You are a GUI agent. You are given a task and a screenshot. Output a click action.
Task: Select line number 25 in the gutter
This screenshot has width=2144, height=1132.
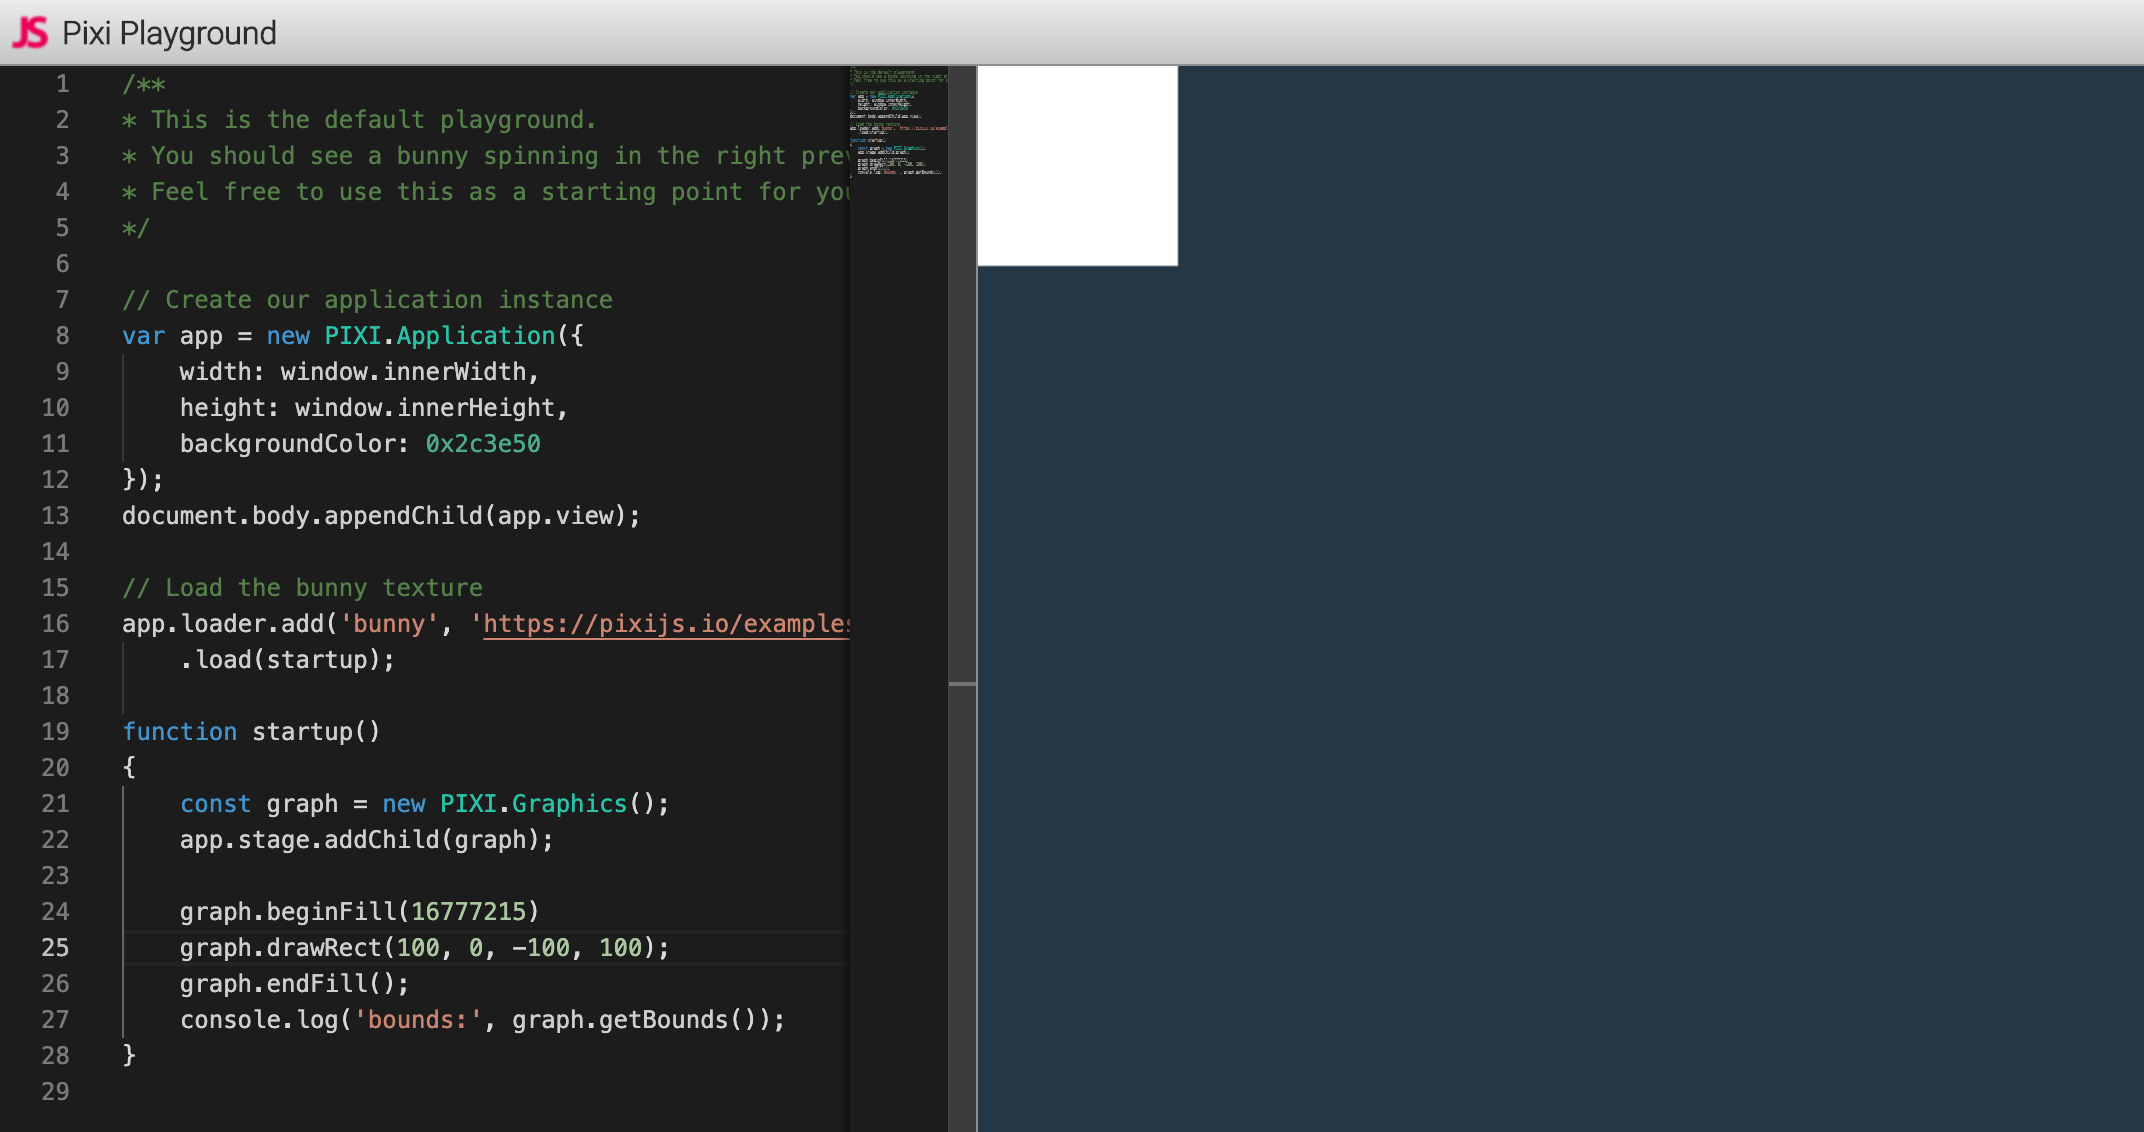point(56,948)
